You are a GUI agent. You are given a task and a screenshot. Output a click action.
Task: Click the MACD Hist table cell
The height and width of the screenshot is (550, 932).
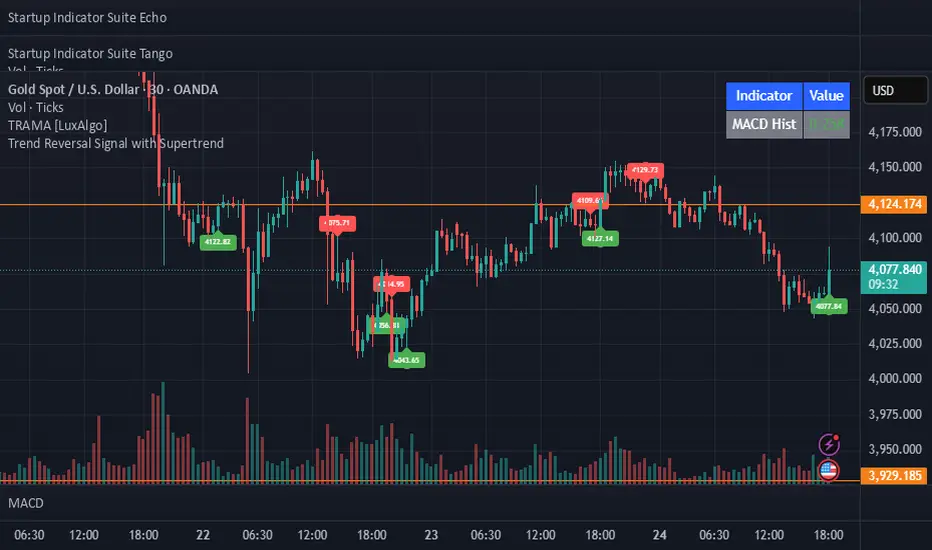pos(764,124)
